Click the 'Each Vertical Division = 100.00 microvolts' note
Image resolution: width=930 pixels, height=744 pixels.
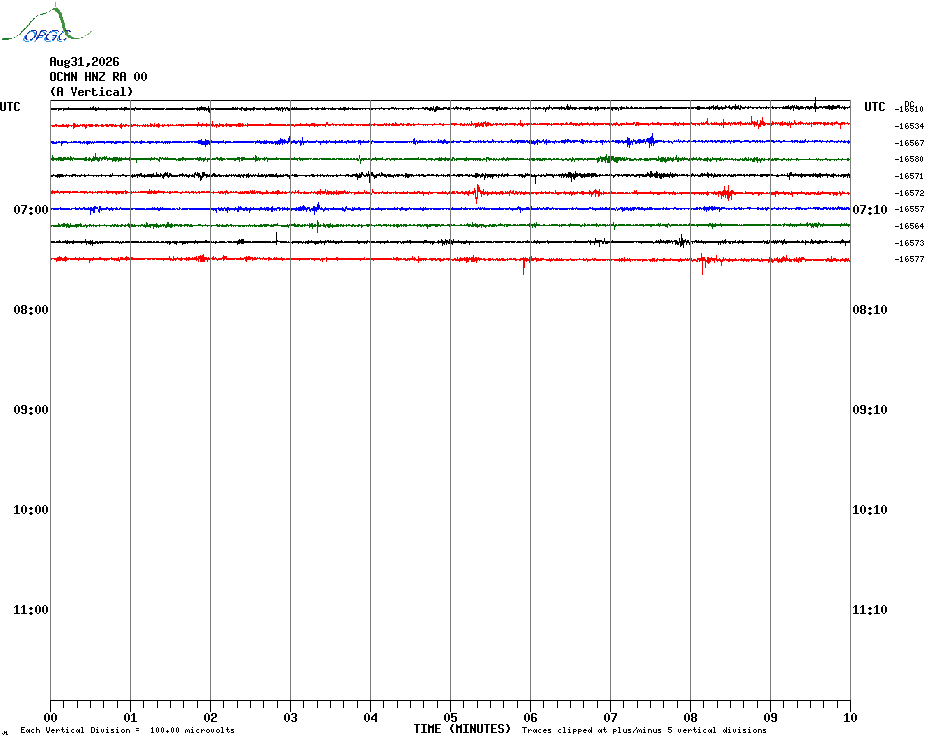click(x=128, y=730)
